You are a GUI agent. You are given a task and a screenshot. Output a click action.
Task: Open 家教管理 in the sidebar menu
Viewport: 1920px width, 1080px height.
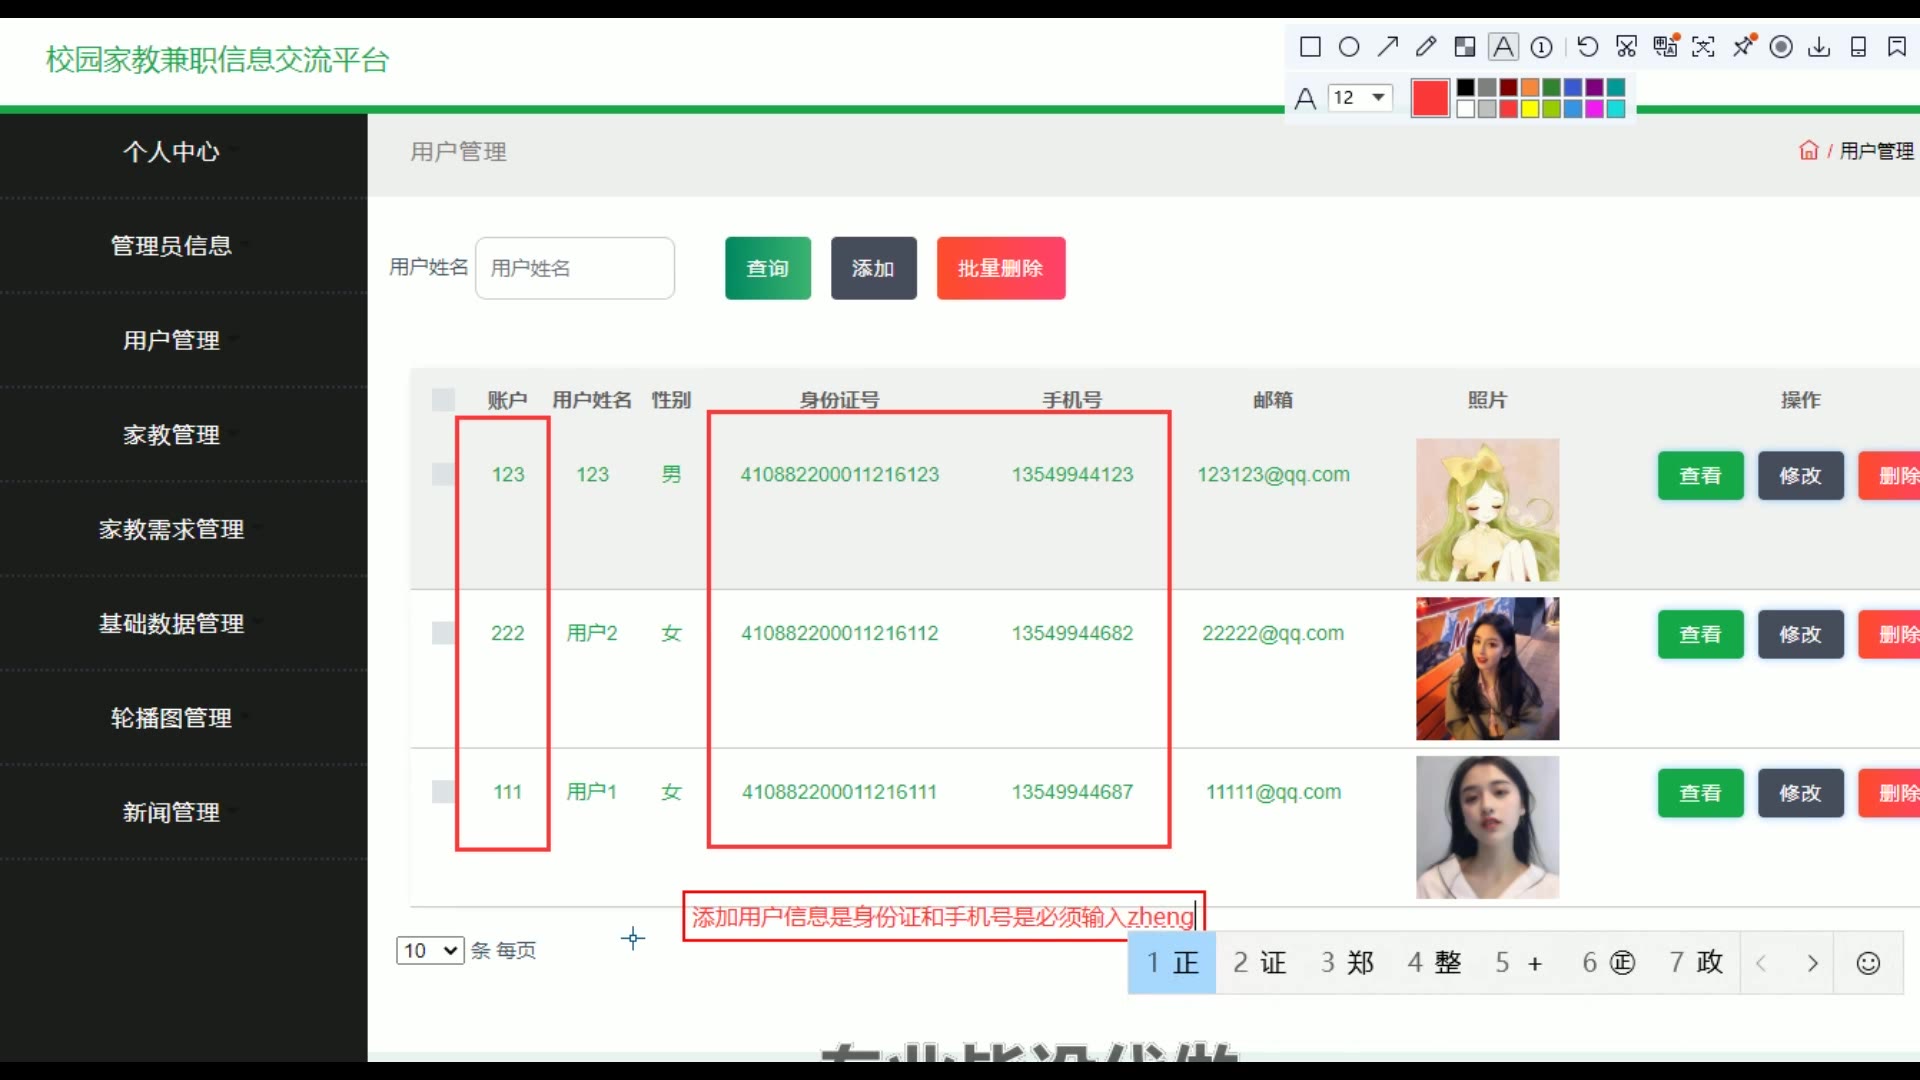171,435
